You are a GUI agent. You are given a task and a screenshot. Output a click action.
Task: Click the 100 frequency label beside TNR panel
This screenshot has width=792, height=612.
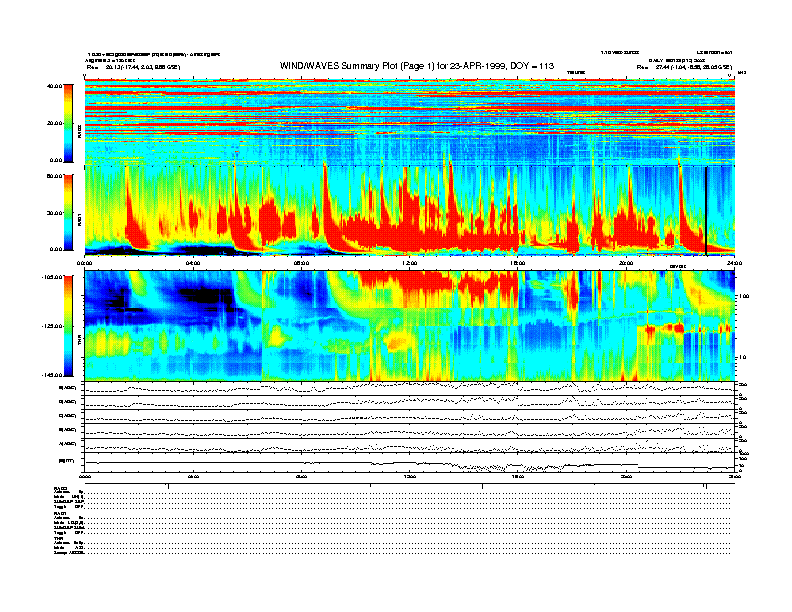coord(744,296)
